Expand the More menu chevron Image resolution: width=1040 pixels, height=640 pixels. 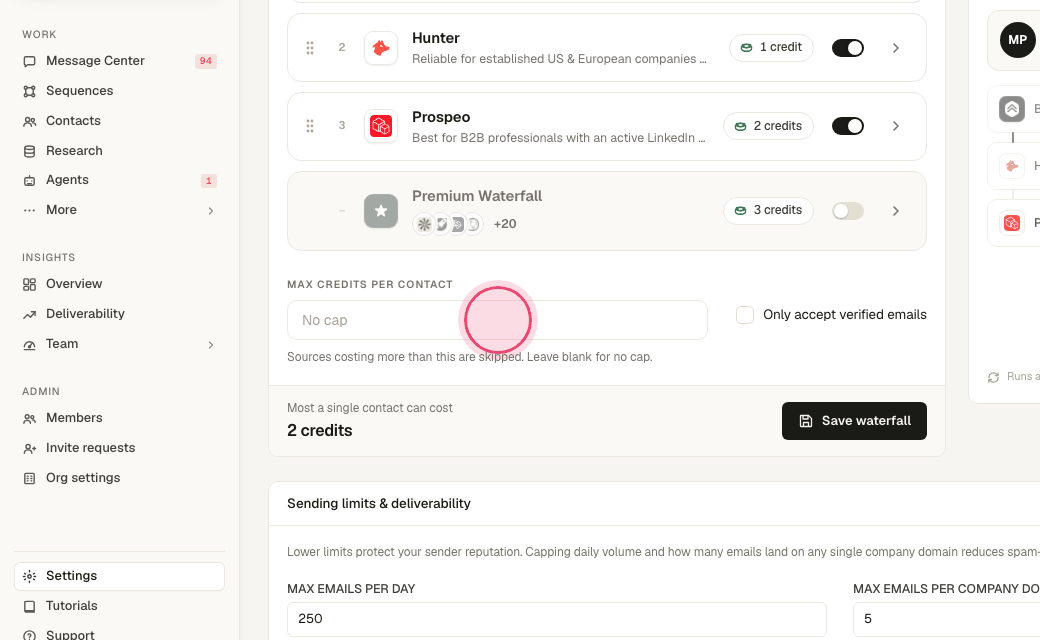click(x=211, y=211)
